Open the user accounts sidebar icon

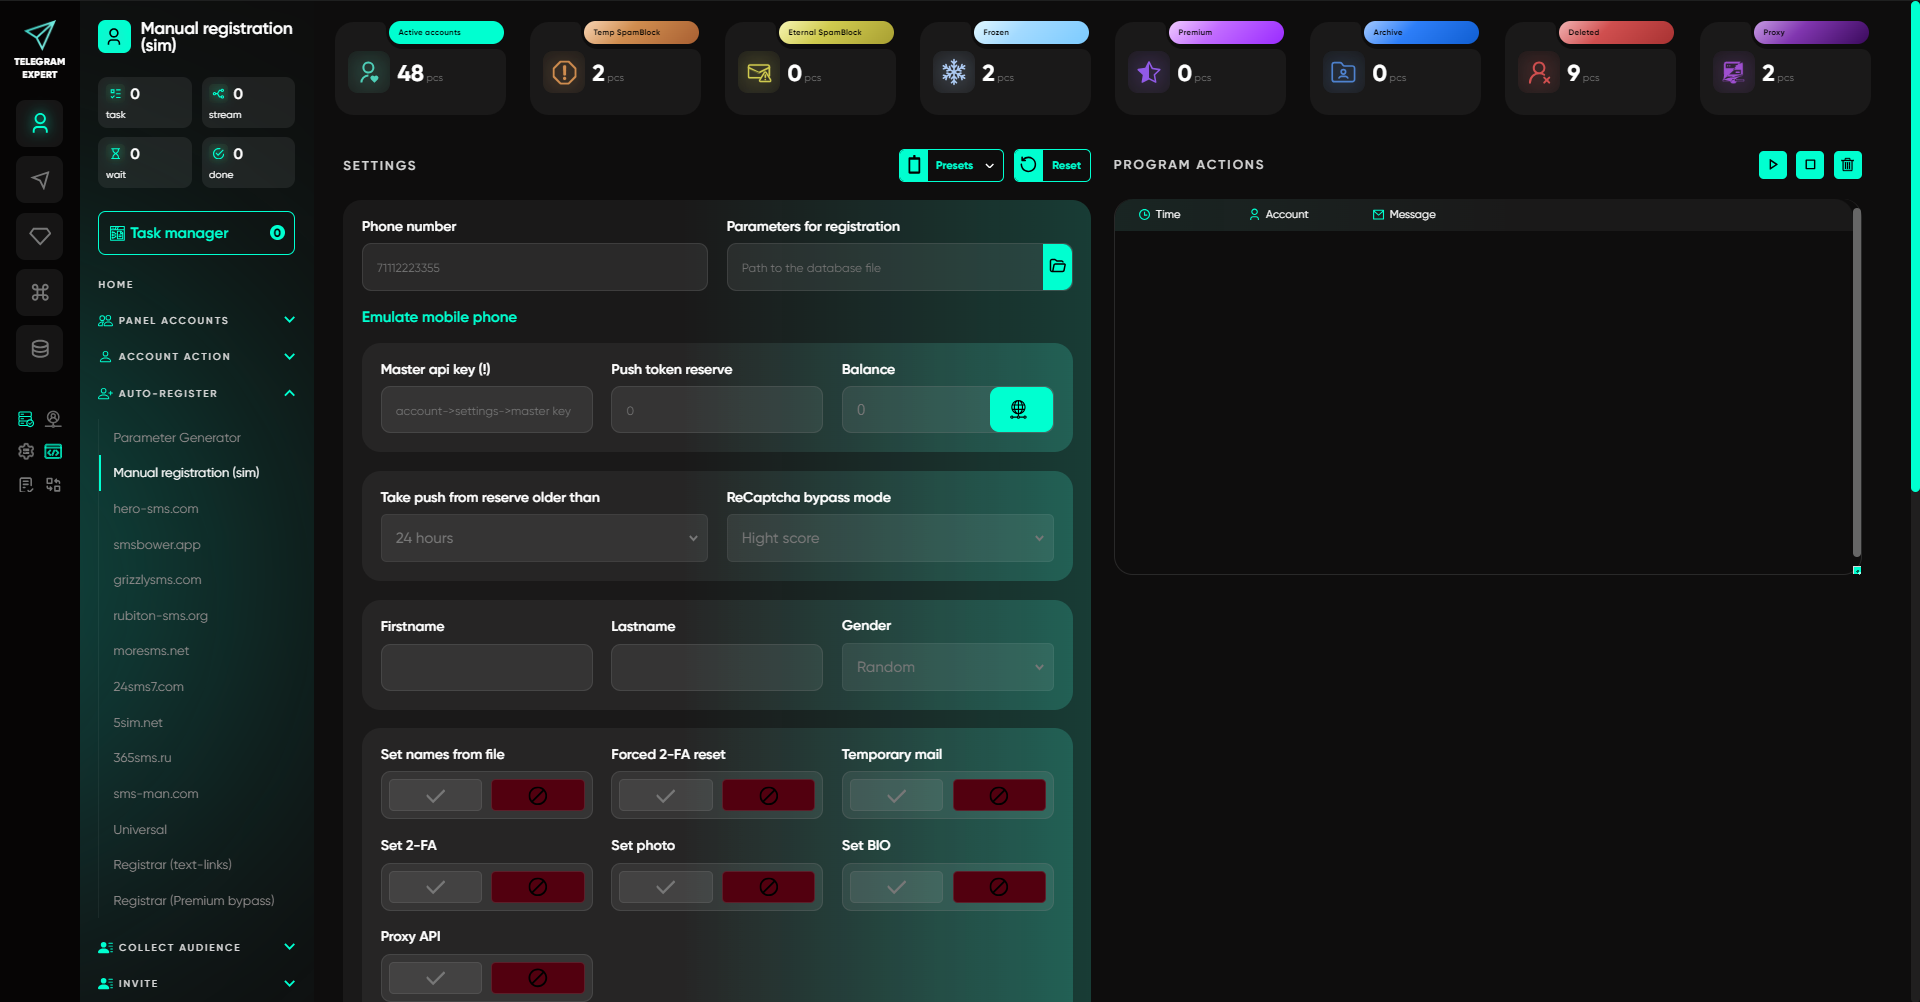[40, 124]
